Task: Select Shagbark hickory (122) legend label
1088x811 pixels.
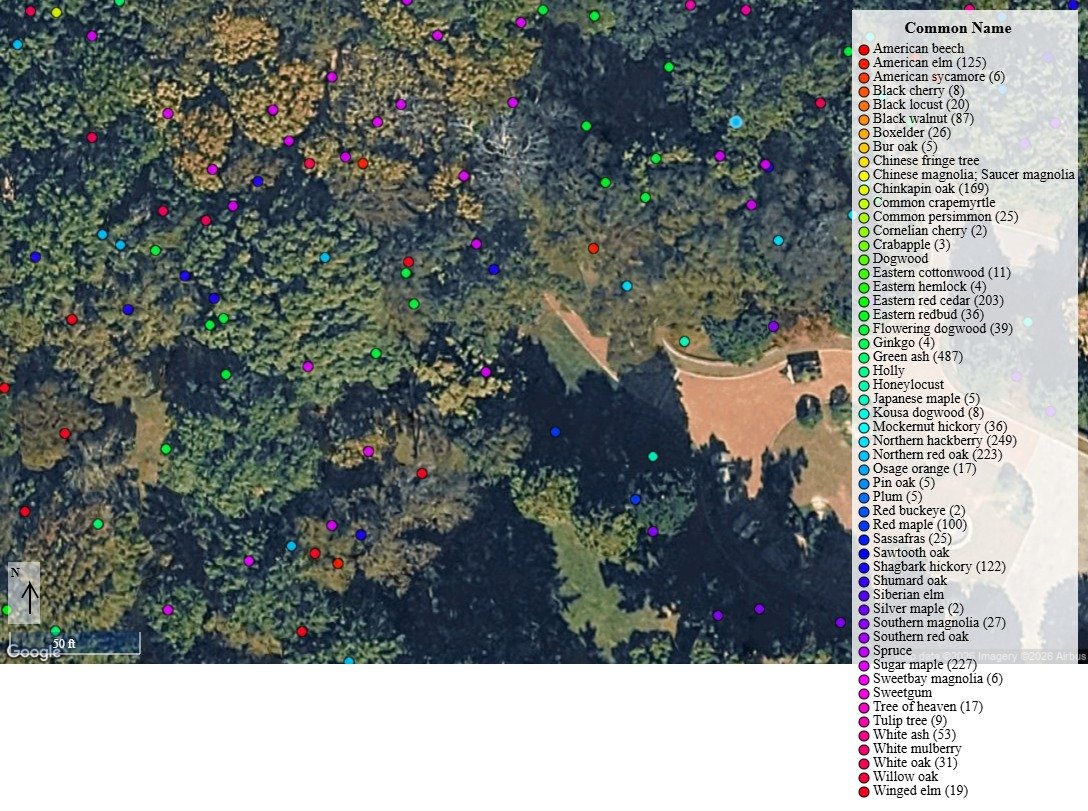Action: pos(939,566)
